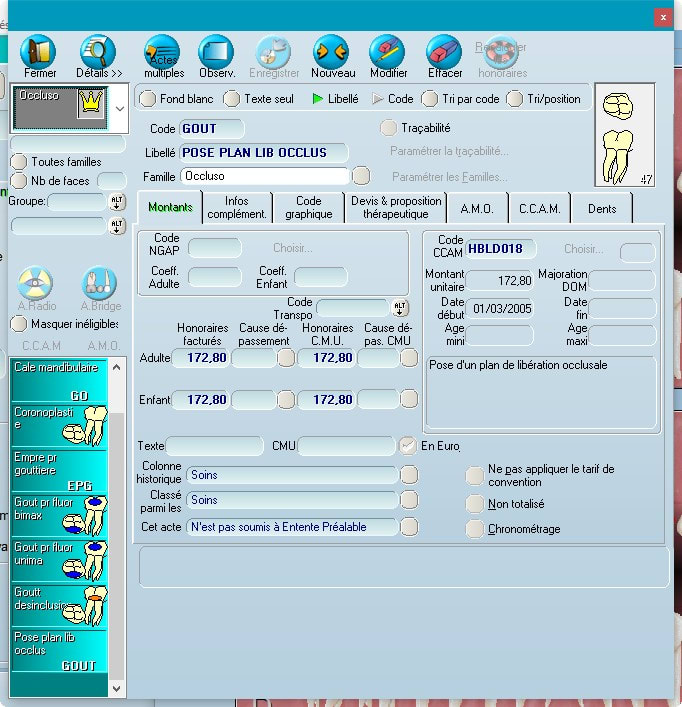Enable the Chronométrage checkbox
The width and height of the screenshot is (682, 707).
(x=474, y=529)
